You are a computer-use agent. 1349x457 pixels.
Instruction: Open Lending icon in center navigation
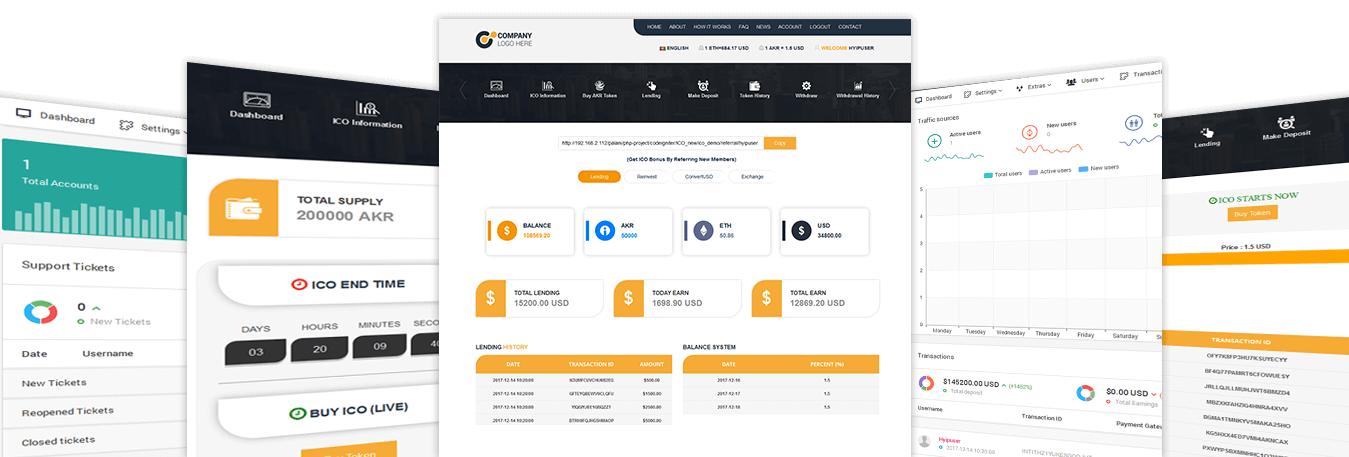[651, 85]
